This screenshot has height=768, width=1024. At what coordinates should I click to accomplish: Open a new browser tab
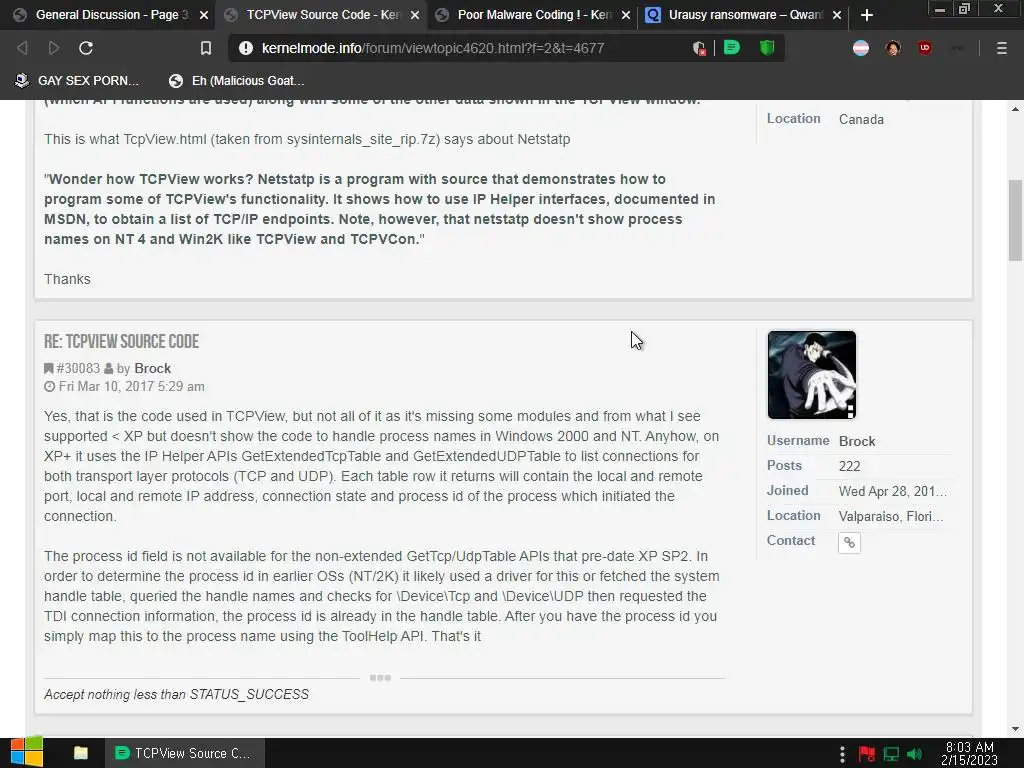867,15
